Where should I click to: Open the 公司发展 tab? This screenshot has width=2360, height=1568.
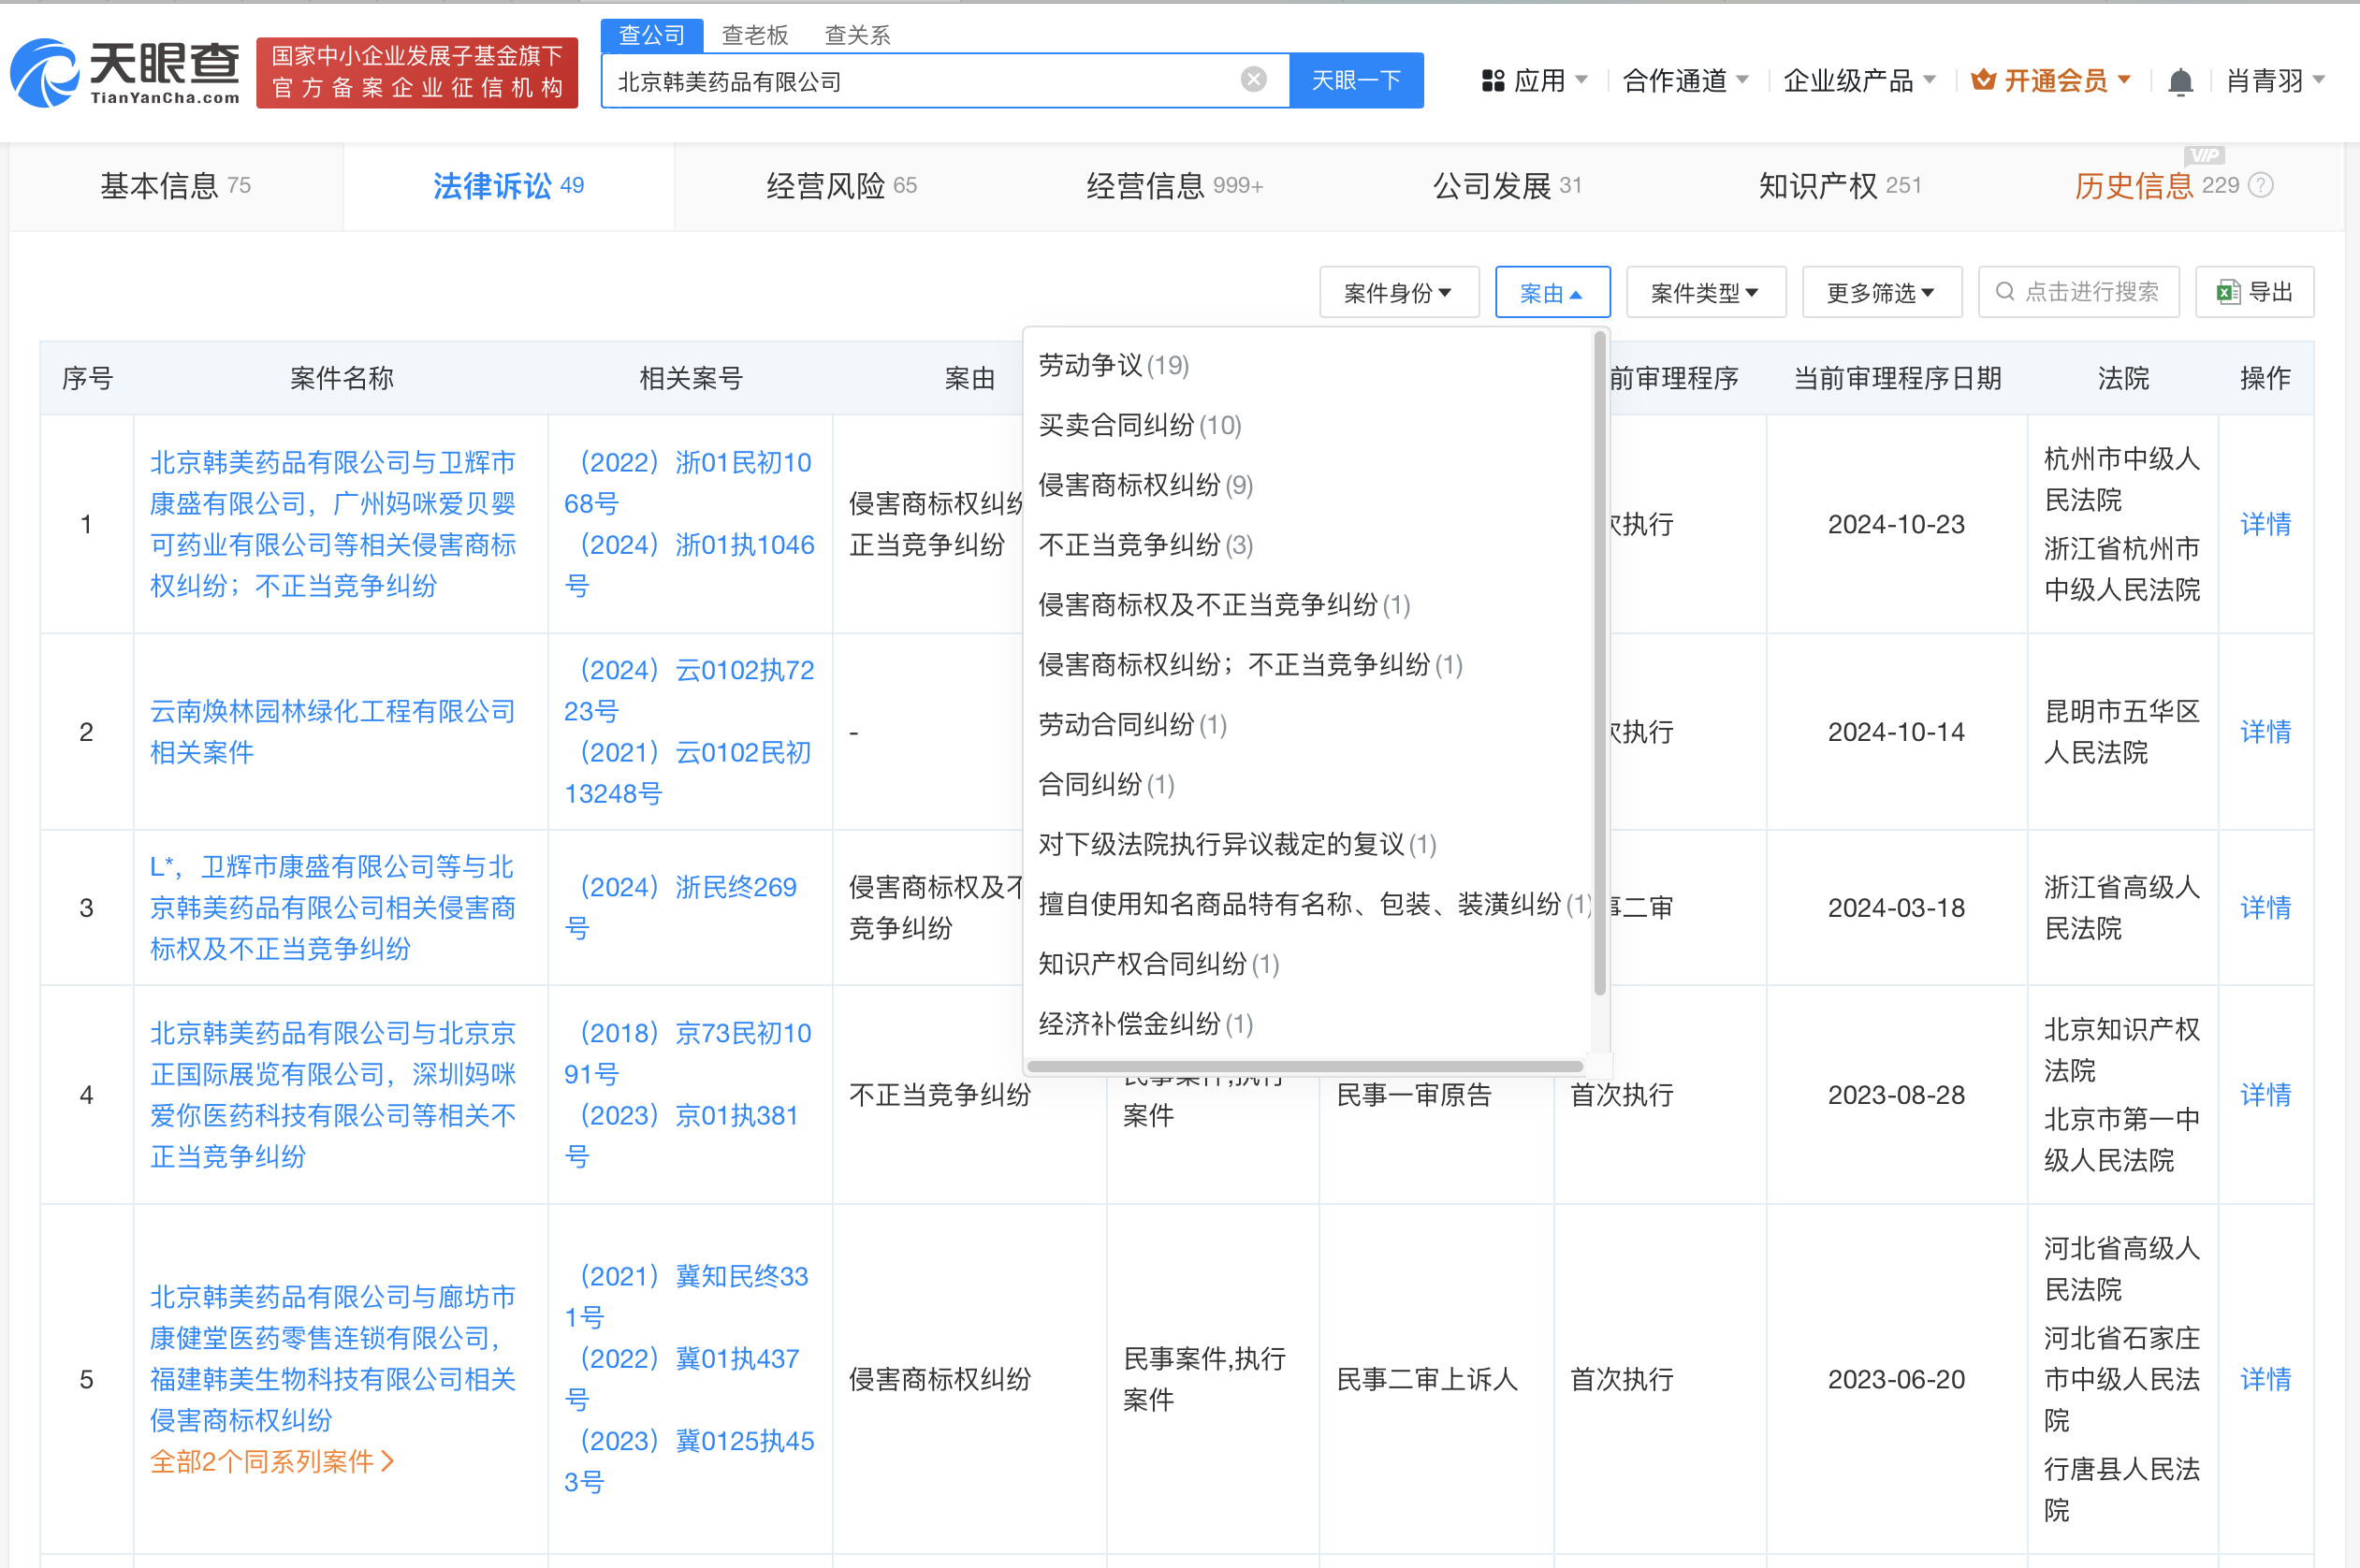(1507, 186)
